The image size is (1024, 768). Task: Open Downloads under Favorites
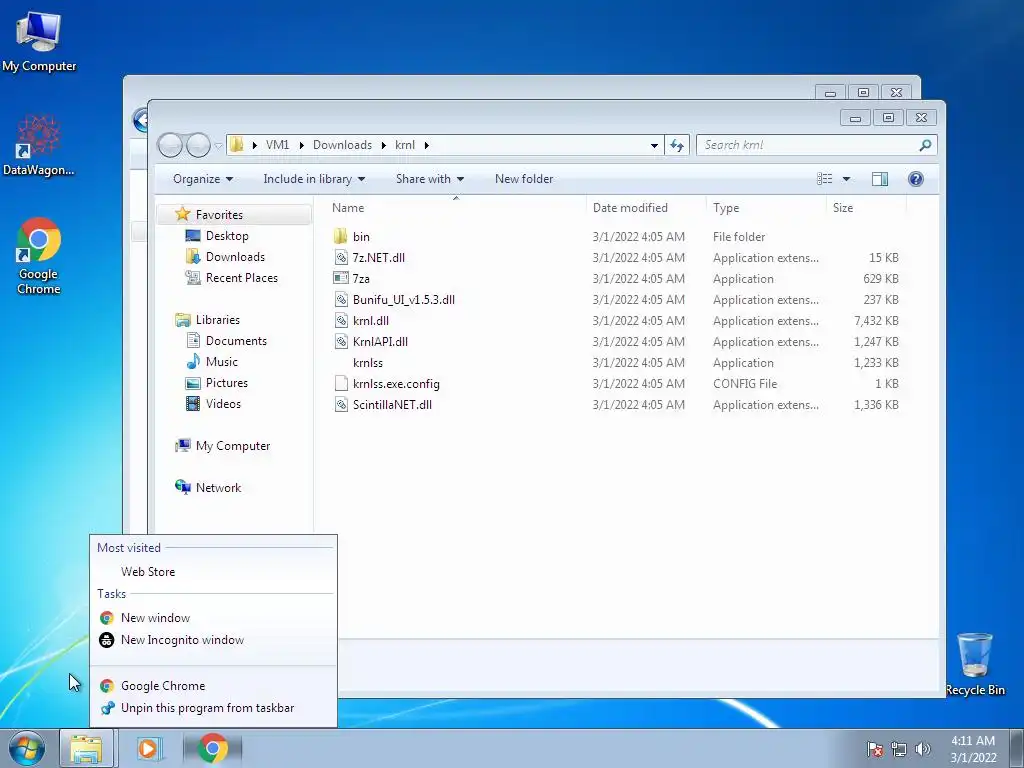point(235,257)
